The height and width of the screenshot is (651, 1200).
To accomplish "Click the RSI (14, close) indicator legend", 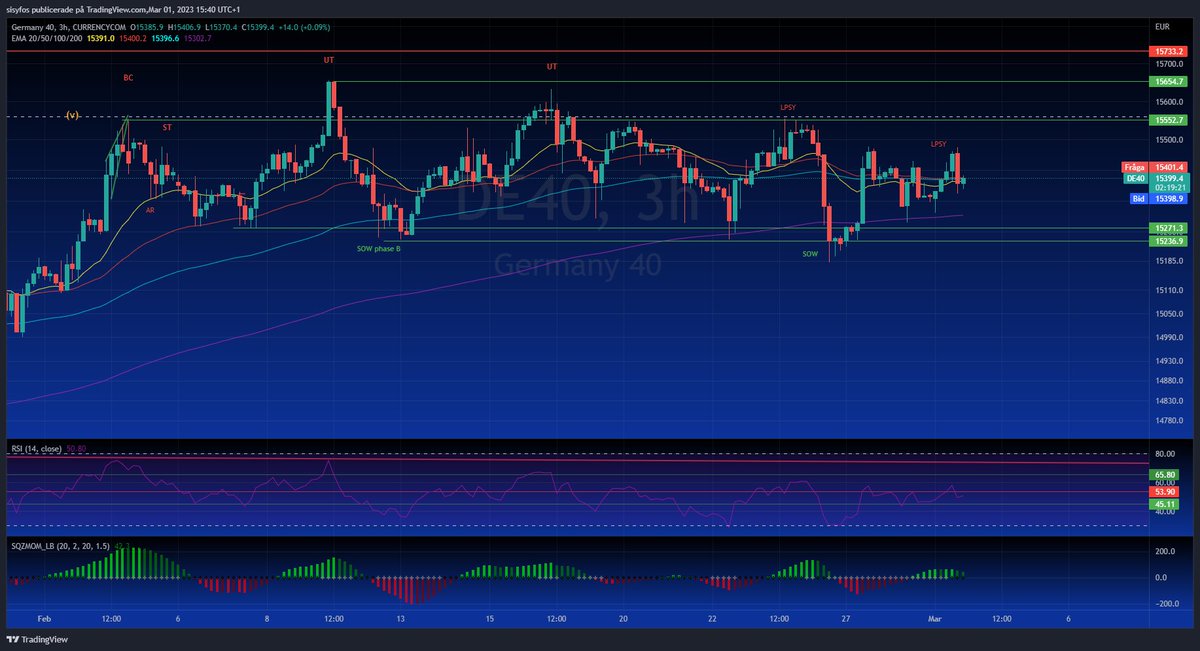I will click(37, 449).
